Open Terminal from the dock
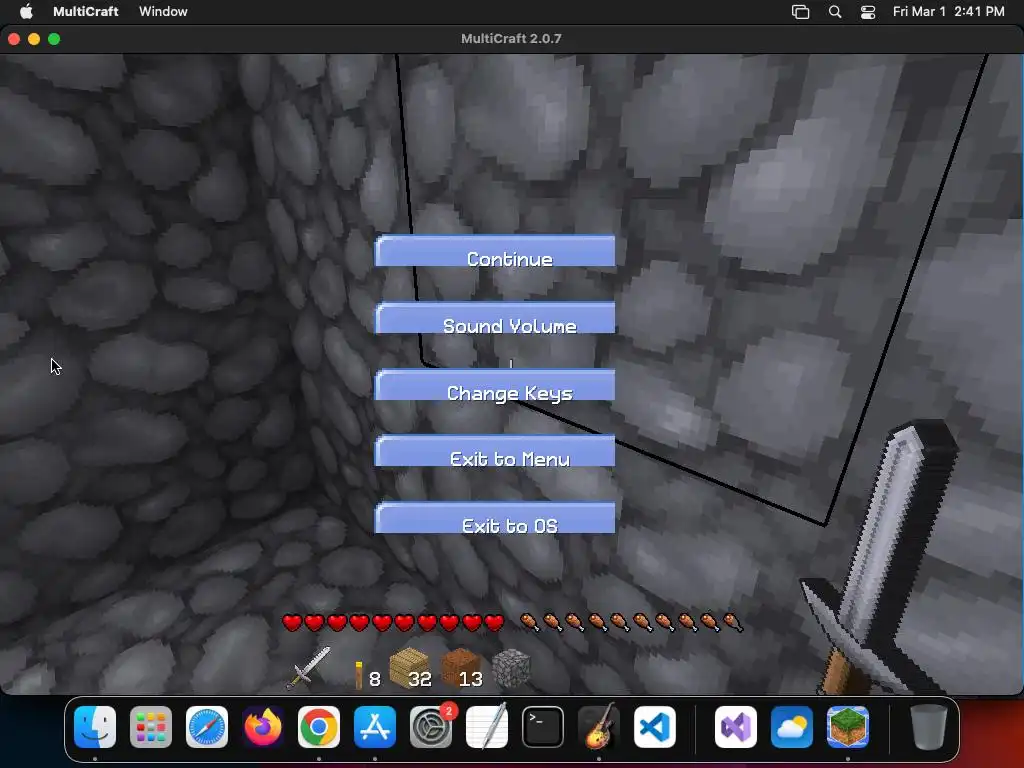 pyautogui.click(x=543, y=727)
